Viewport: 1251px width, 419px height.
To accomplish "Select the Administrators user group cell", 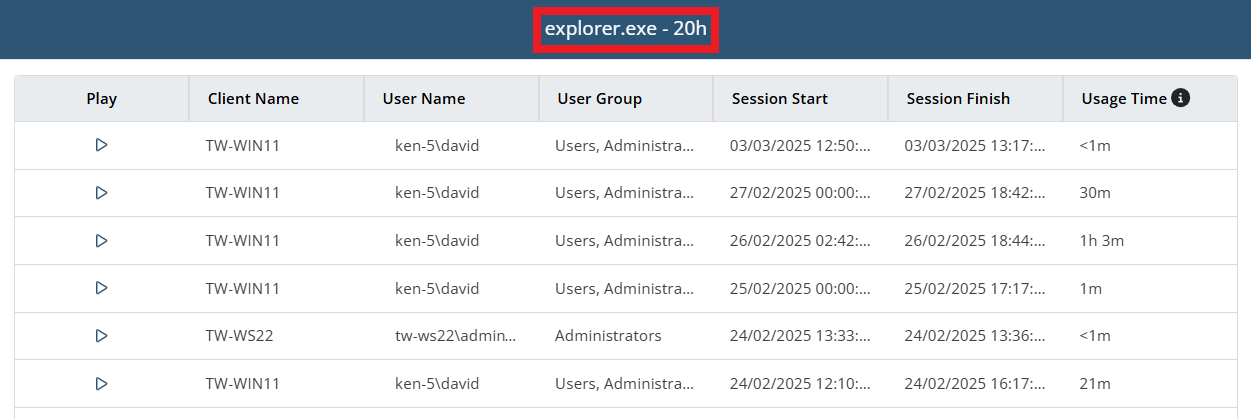I will coord(608,336).
